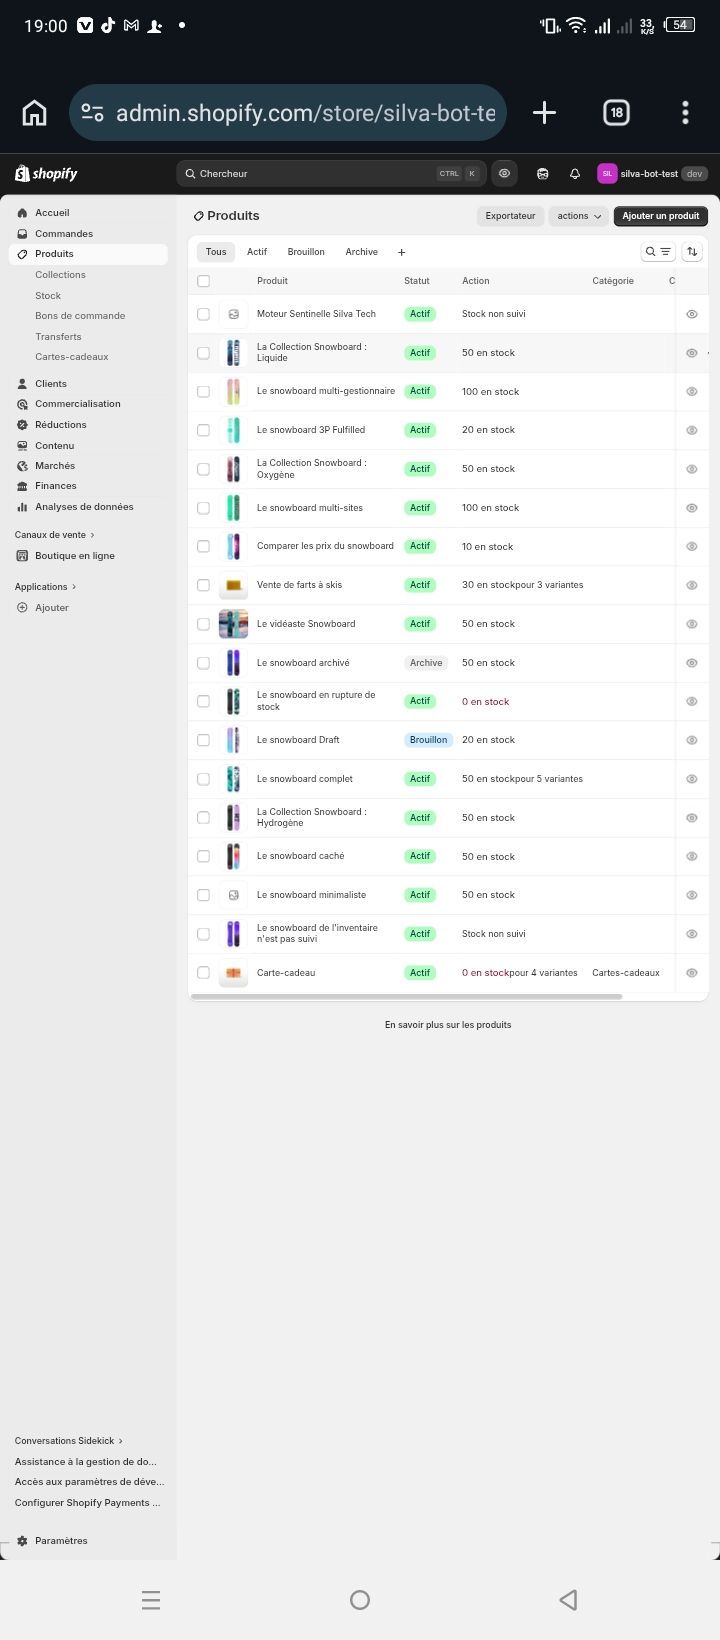Open the search and filter products button
720x1640 pixels.
(x=658, y=252)
